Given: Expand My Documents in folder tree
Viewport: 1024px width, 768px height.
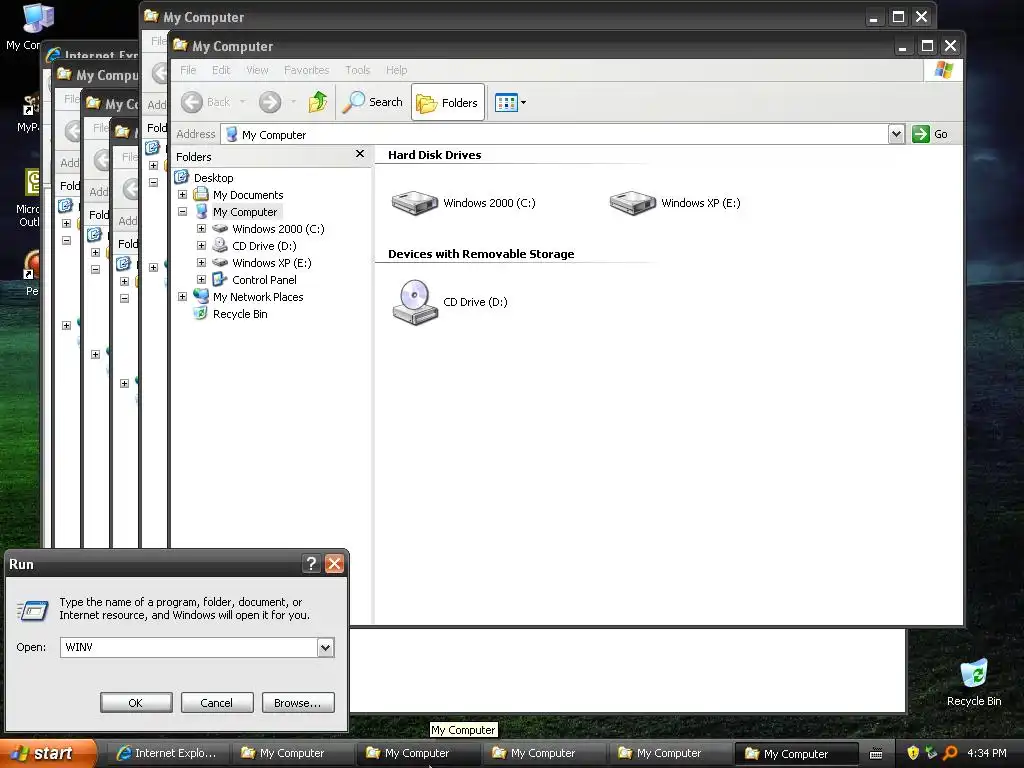Looking at the screenshot, I should click(183, 195).
